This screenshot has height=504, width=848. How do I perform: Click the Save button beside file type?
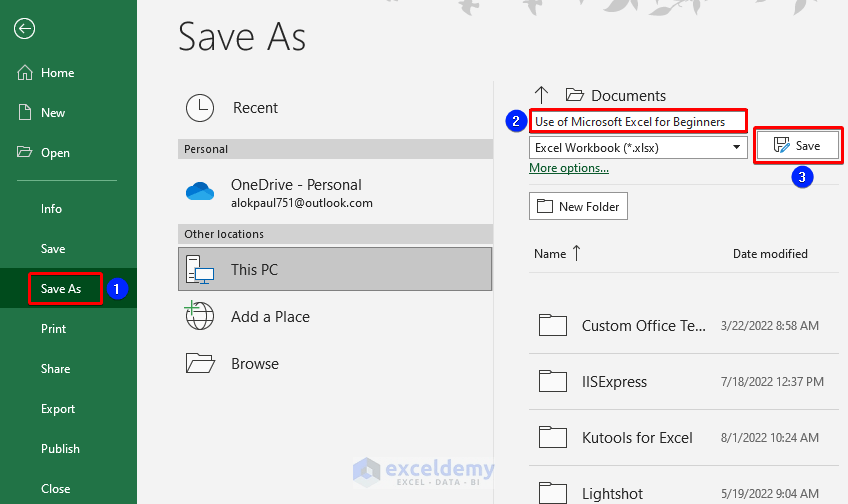point(798,145)
